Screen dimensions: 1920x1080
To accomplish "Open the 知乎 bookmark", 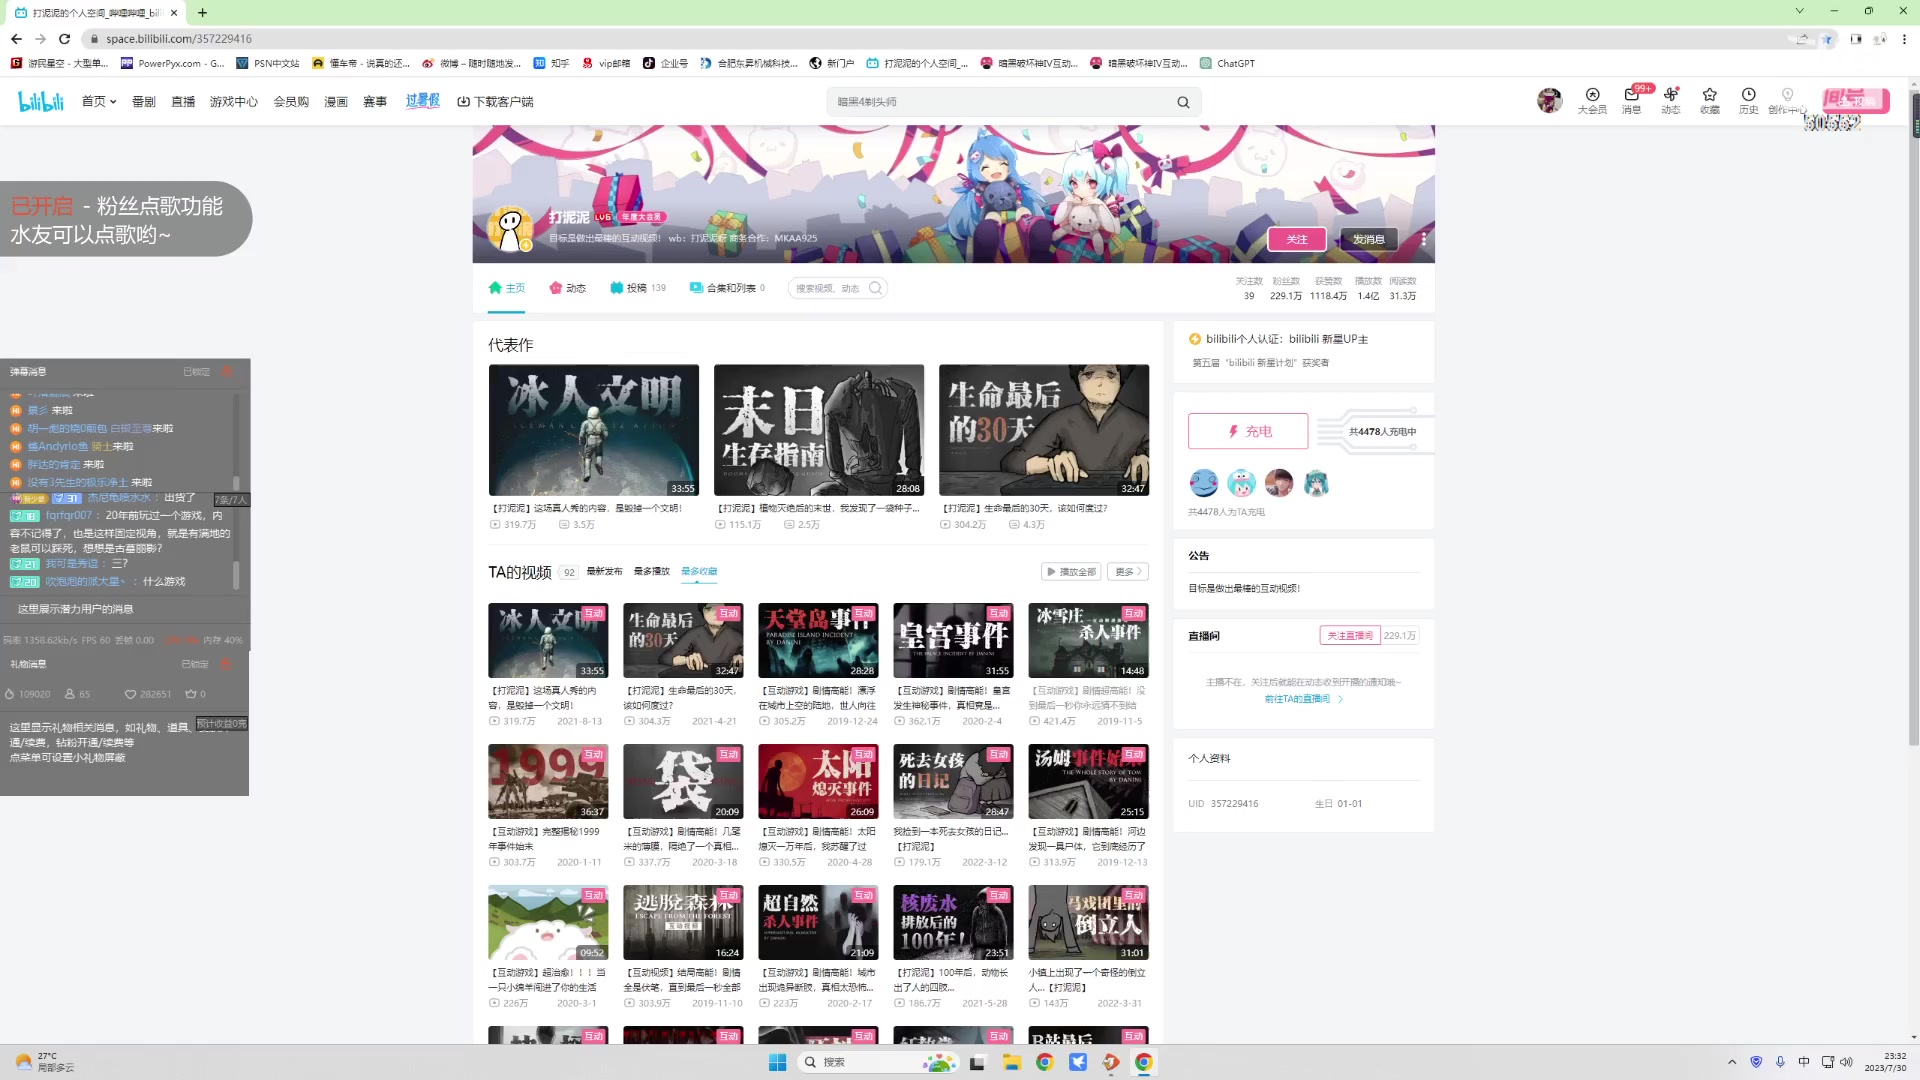I will click(x=551, y=63).
